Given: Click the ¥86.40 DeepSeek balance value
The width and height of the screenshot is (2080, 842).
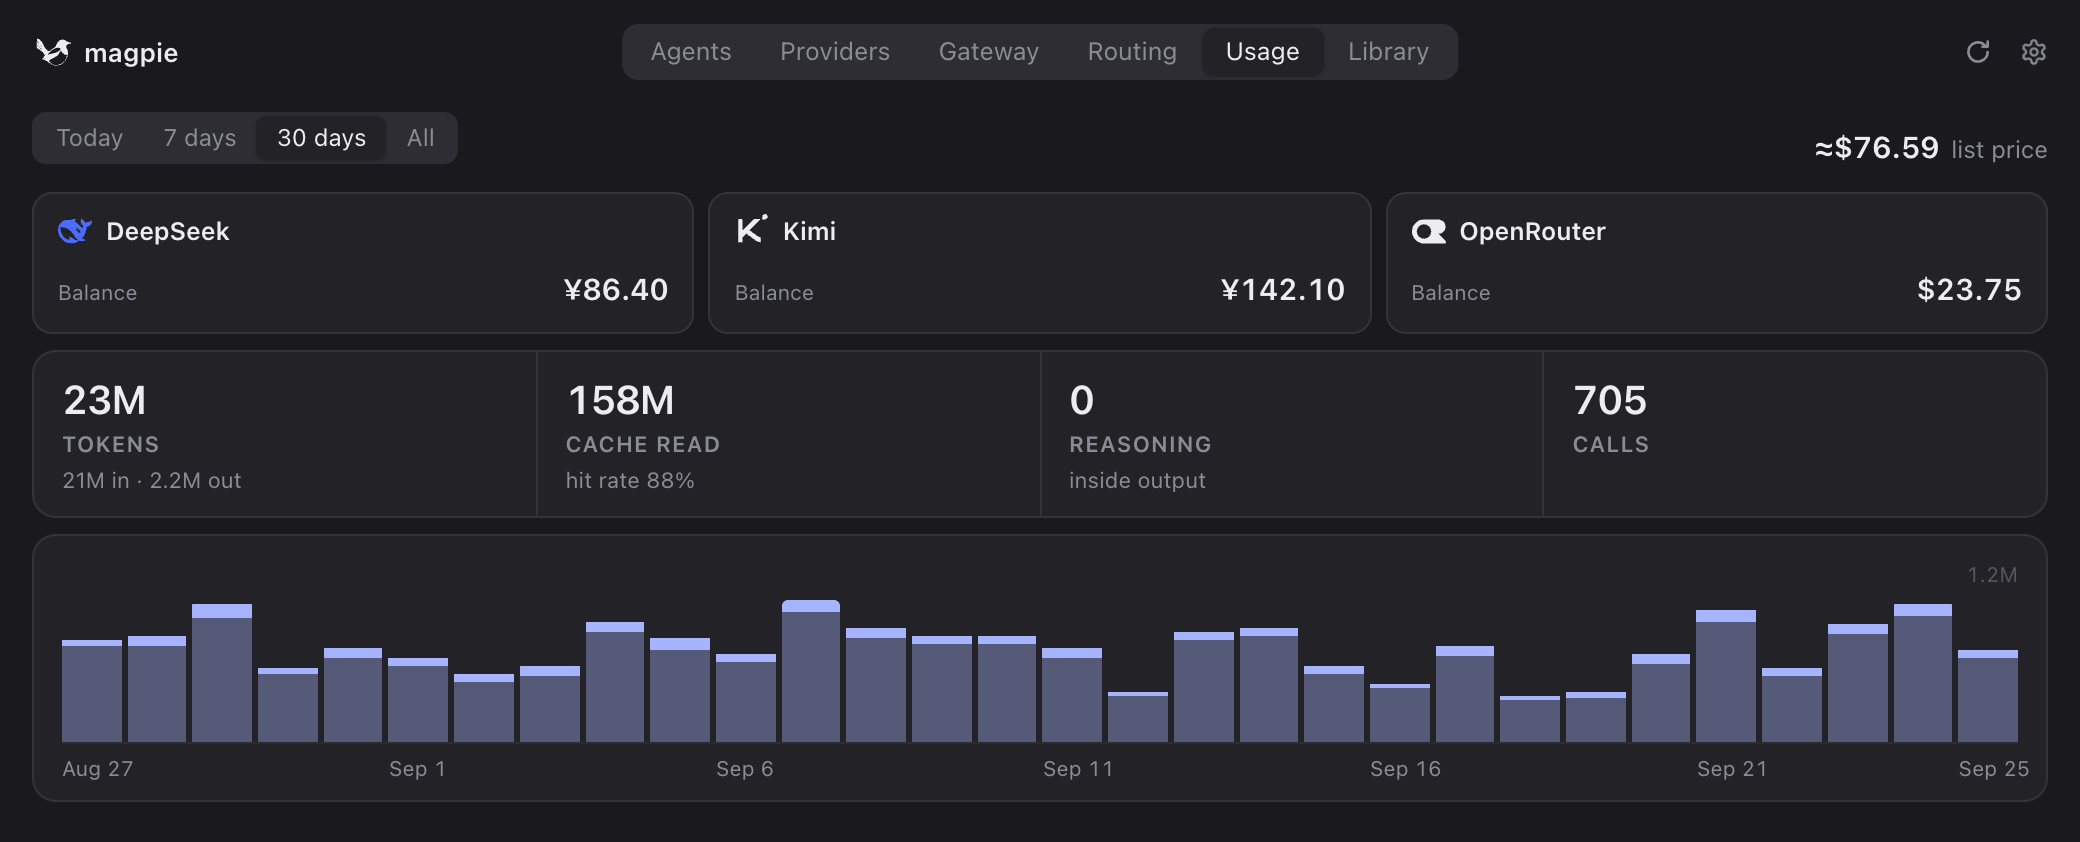Looking at the screenshot, I should [616, 290].
